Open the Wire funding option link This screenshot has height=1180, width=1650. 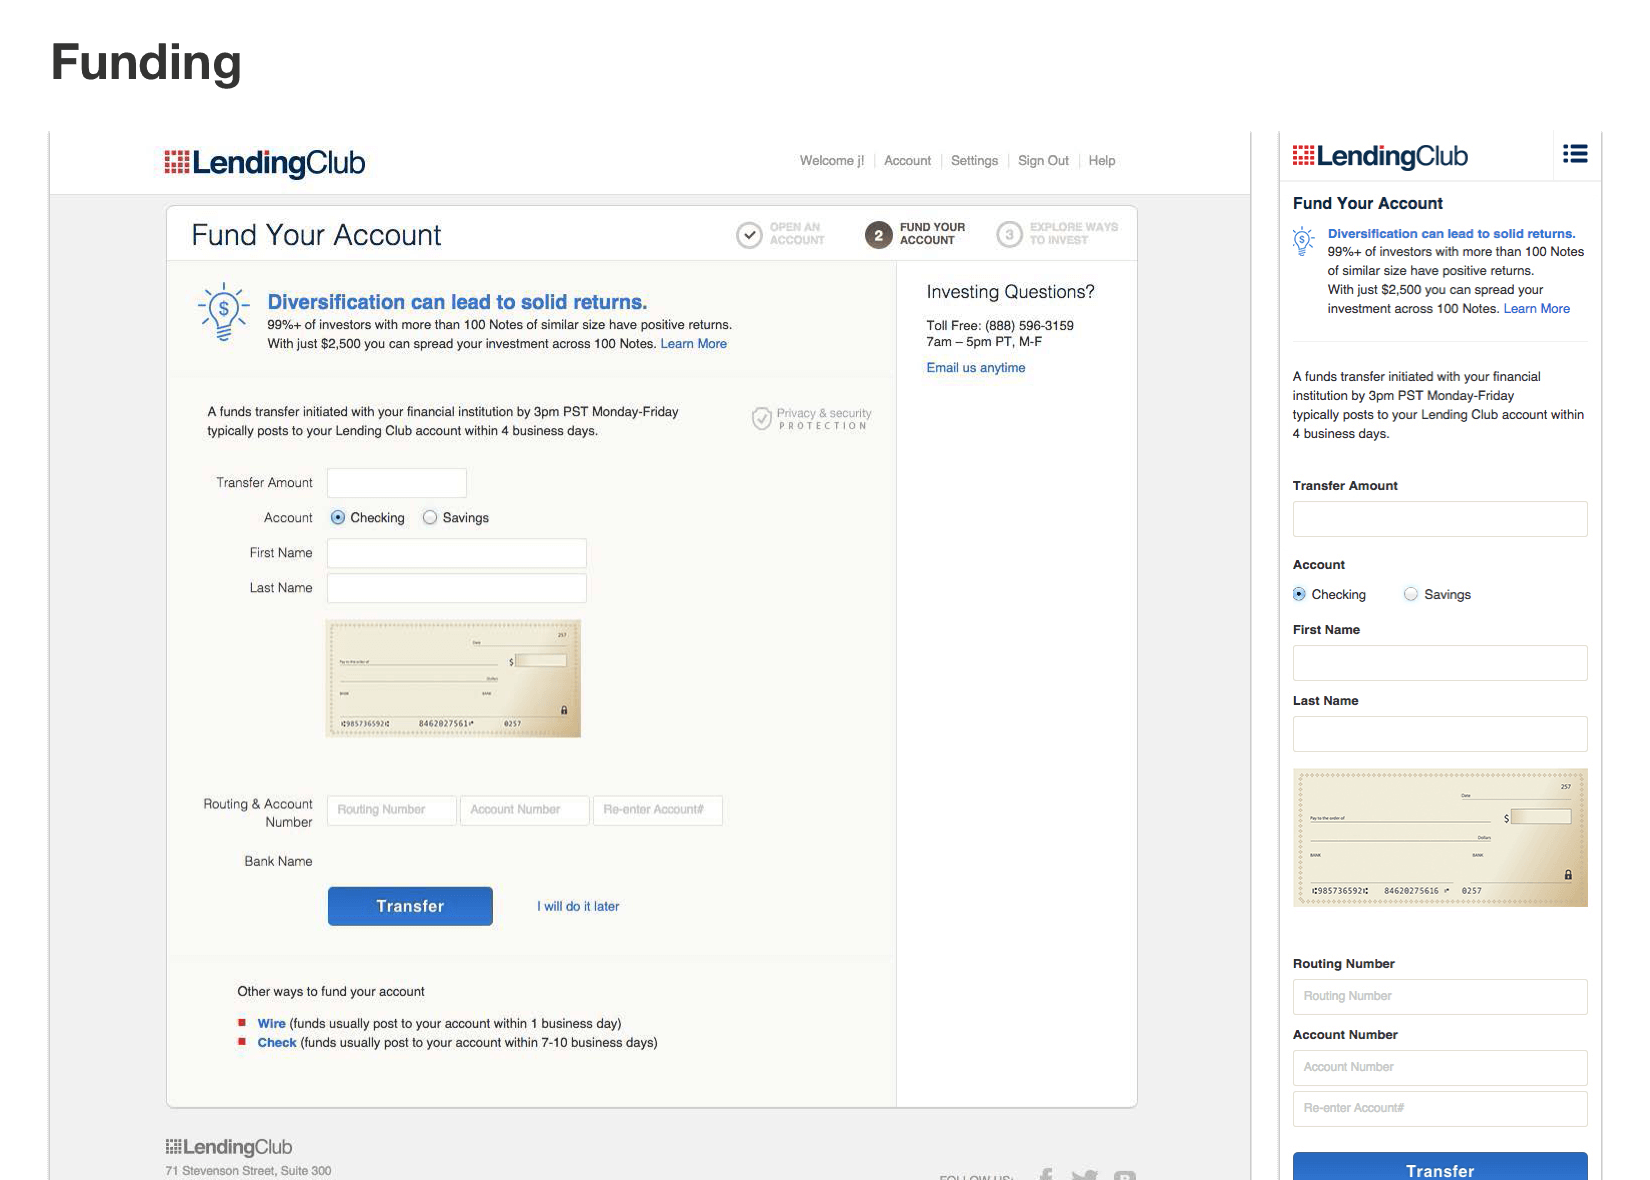point(271,1023)
